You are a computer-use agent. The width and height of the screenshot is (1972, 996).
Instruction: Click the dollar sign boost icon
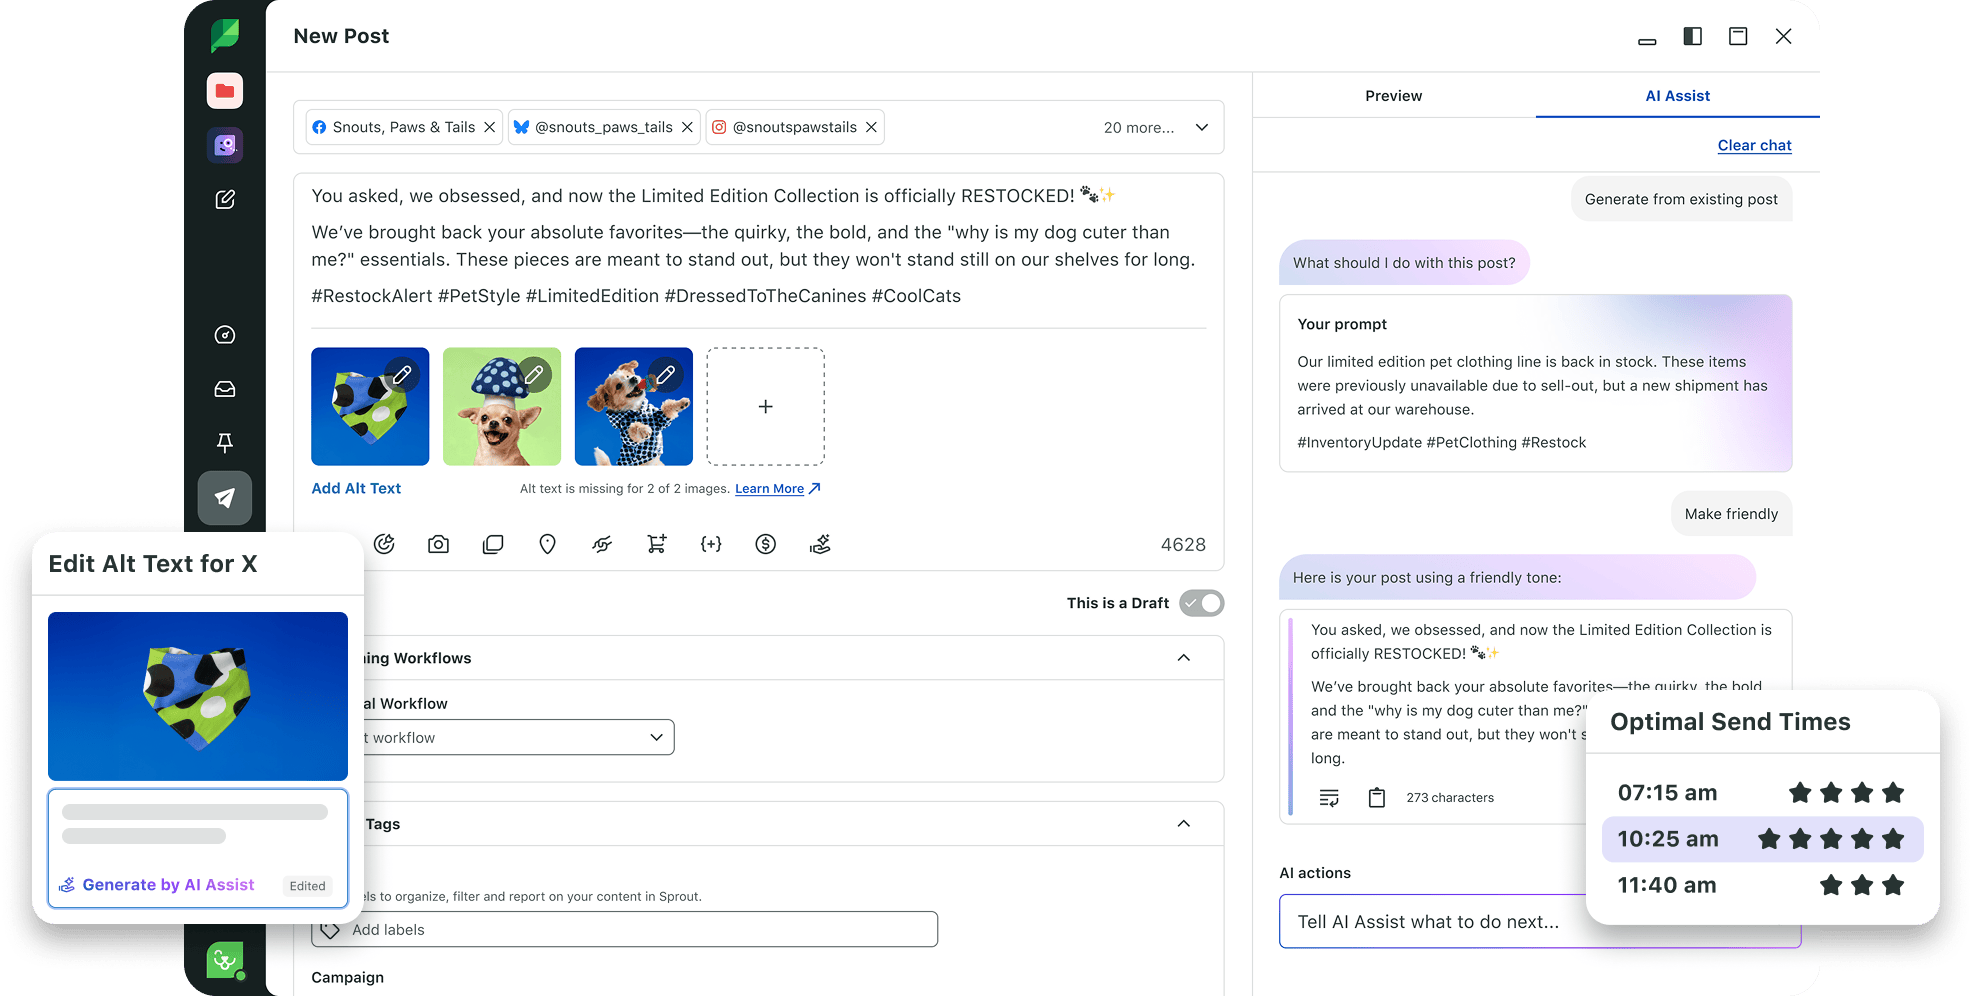[766, 544]
